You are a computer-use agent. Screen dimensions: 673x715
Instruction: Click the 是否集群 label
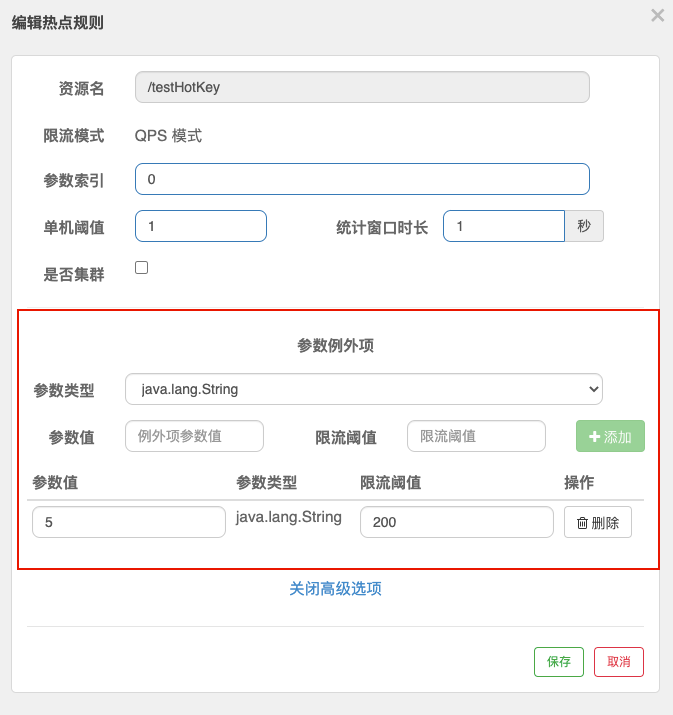[74, 275]
